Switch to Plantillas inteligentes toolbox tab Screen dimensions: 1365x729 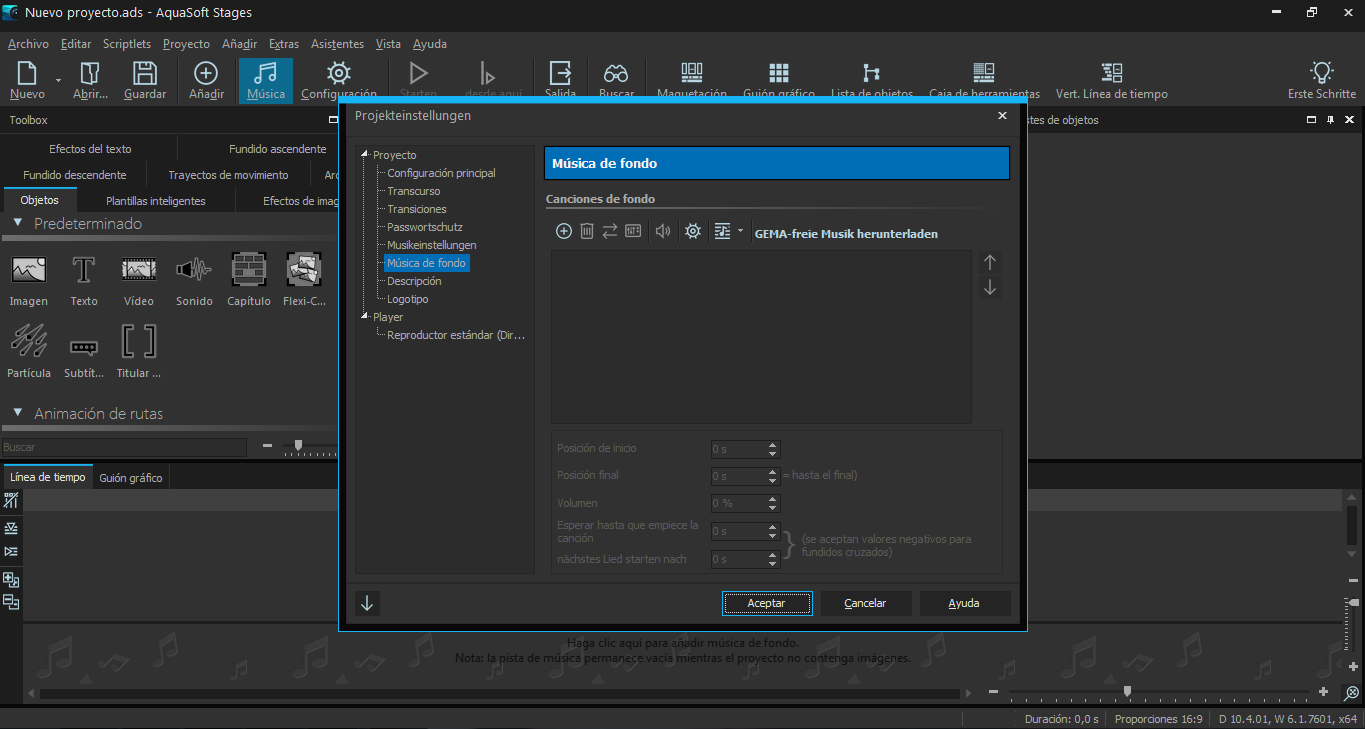pos(156,201)
